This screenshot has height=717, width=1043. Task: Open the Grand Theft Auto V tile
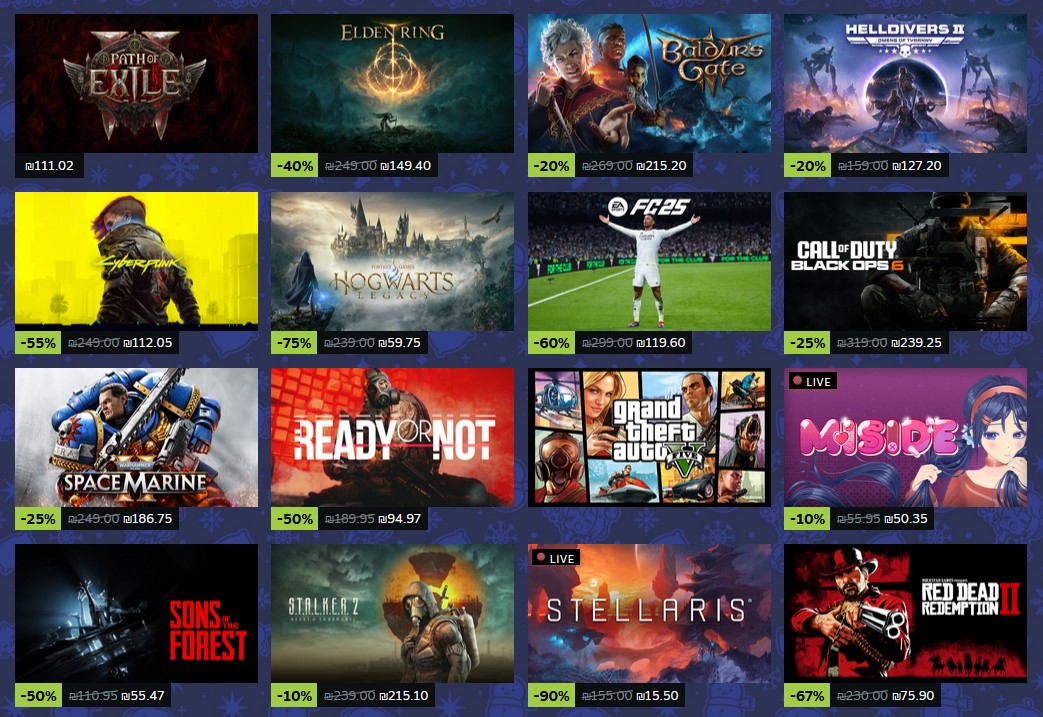coord(649,438)
